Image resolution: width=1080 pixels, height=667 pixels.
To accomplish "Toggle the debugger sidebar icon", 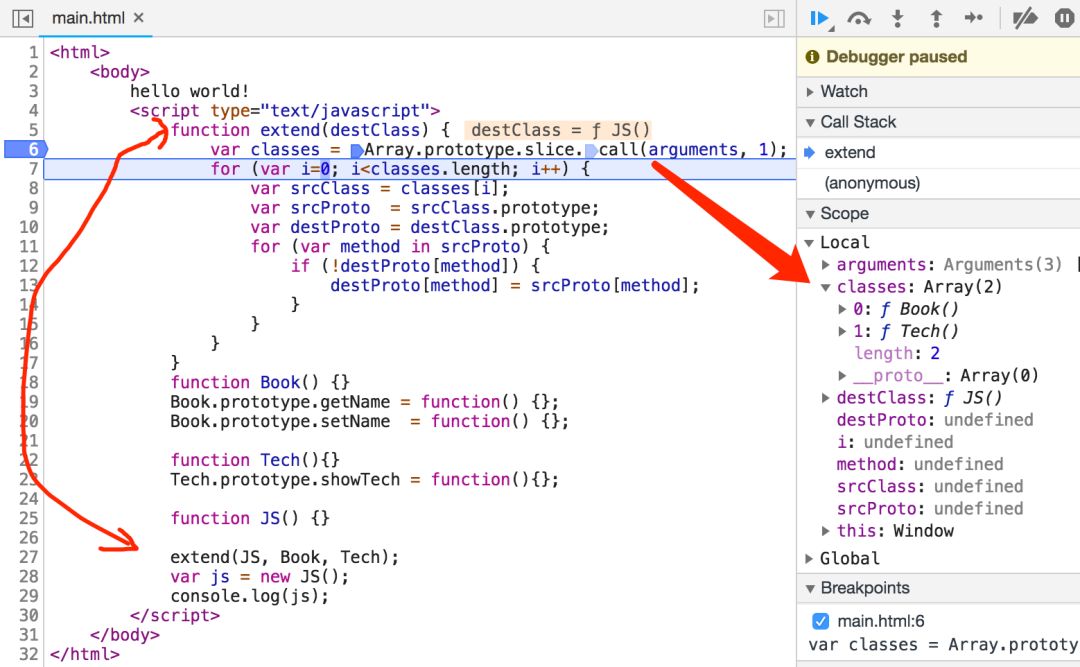I will (774, 19).
